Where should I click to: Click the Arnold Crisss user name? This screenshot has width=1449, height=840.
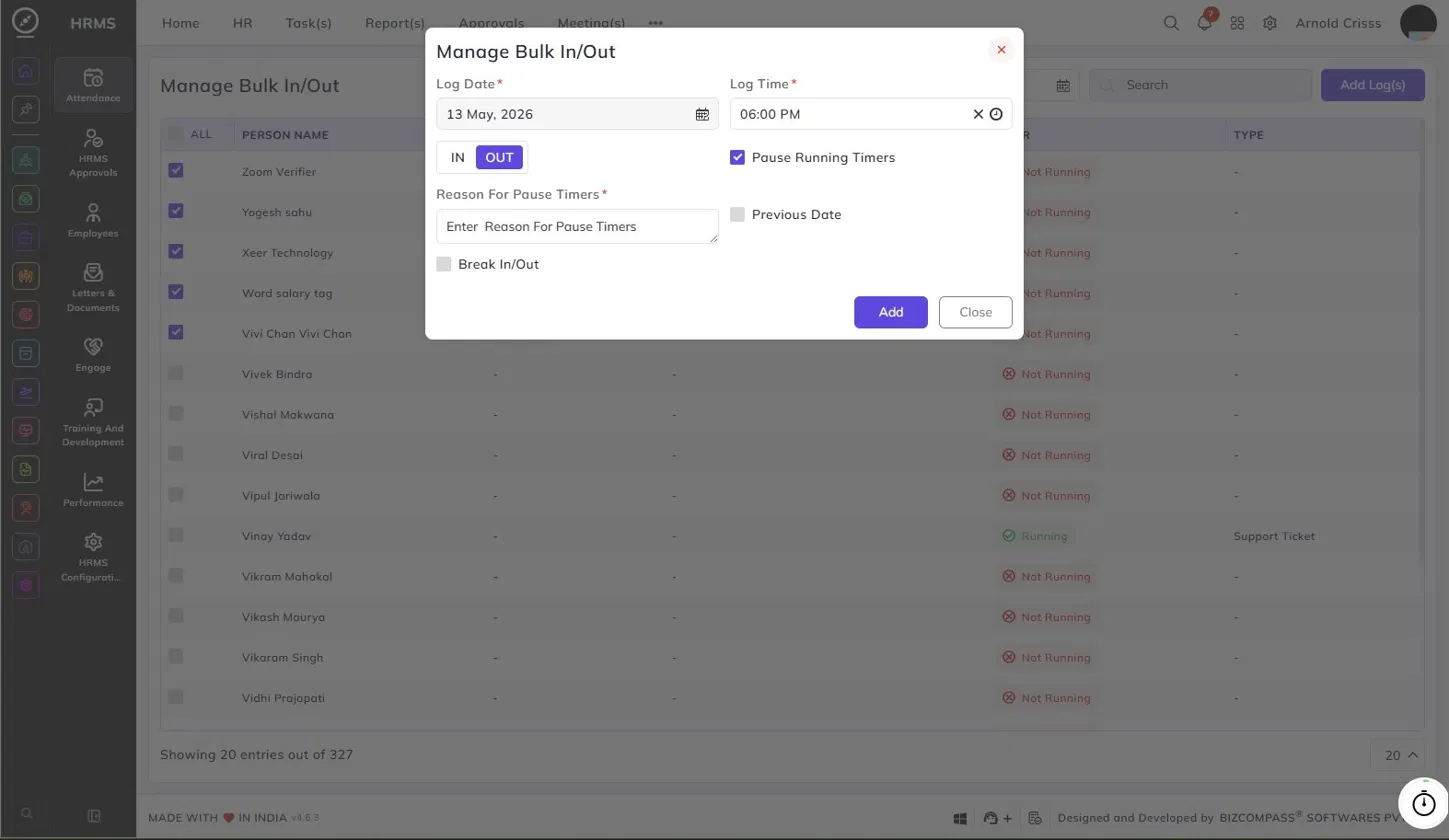pyautogui.click(x=1338, y=23)
